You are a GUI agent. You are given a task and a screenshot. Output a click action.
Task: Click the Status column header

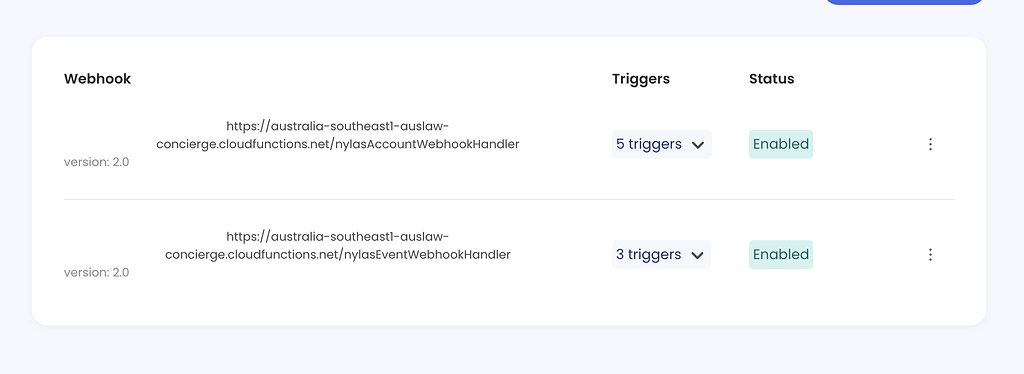point(771,79)
